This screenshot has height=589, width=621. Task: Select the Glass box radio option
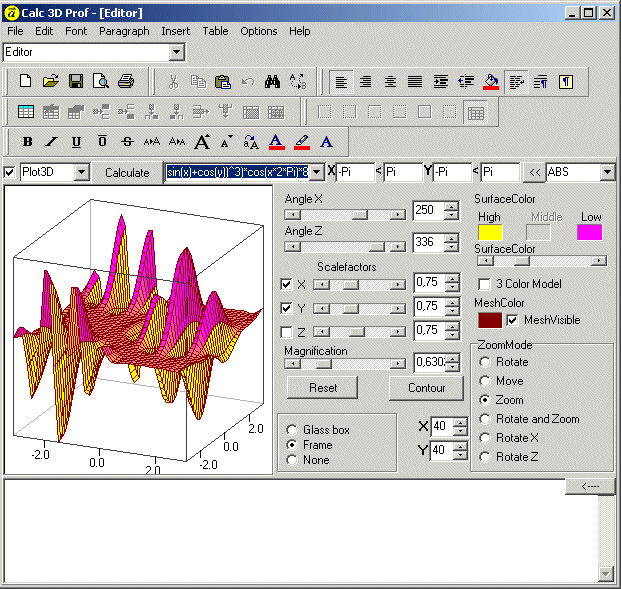coord(292,430)
